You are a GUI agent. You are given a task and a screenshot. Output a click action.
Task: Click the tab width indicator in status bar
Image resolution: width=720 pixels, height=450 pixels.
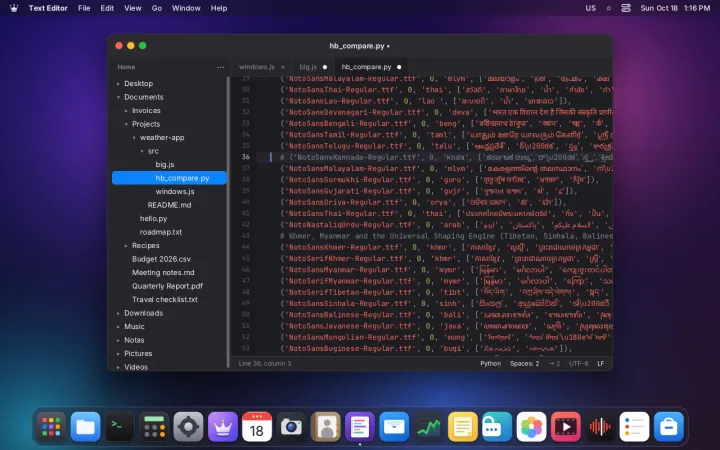point(554,363)
